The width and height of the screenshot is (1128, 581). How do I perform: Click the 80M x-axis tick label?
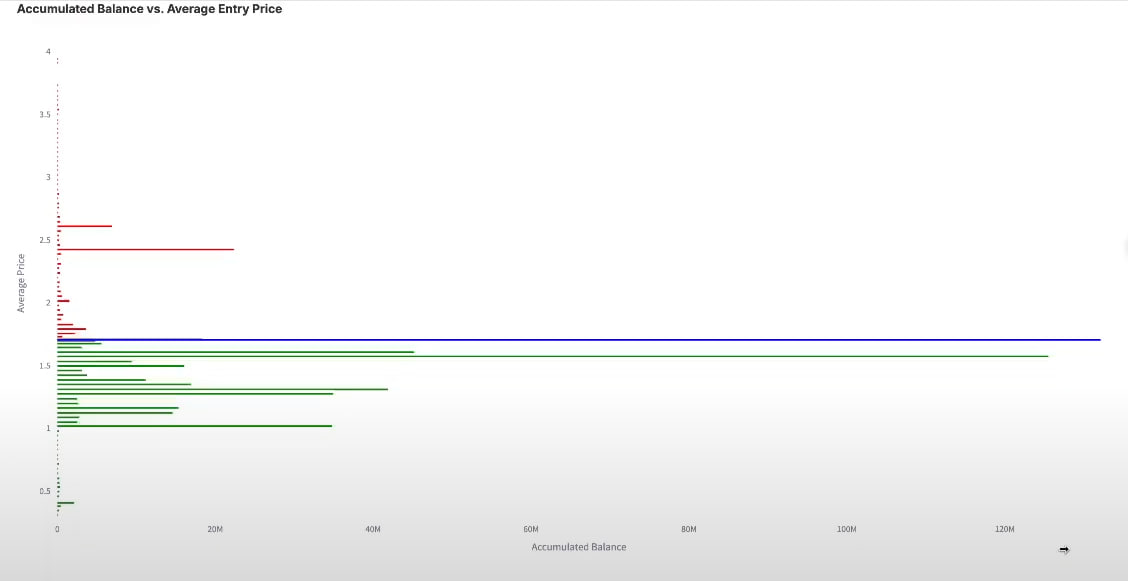(689, 529)
